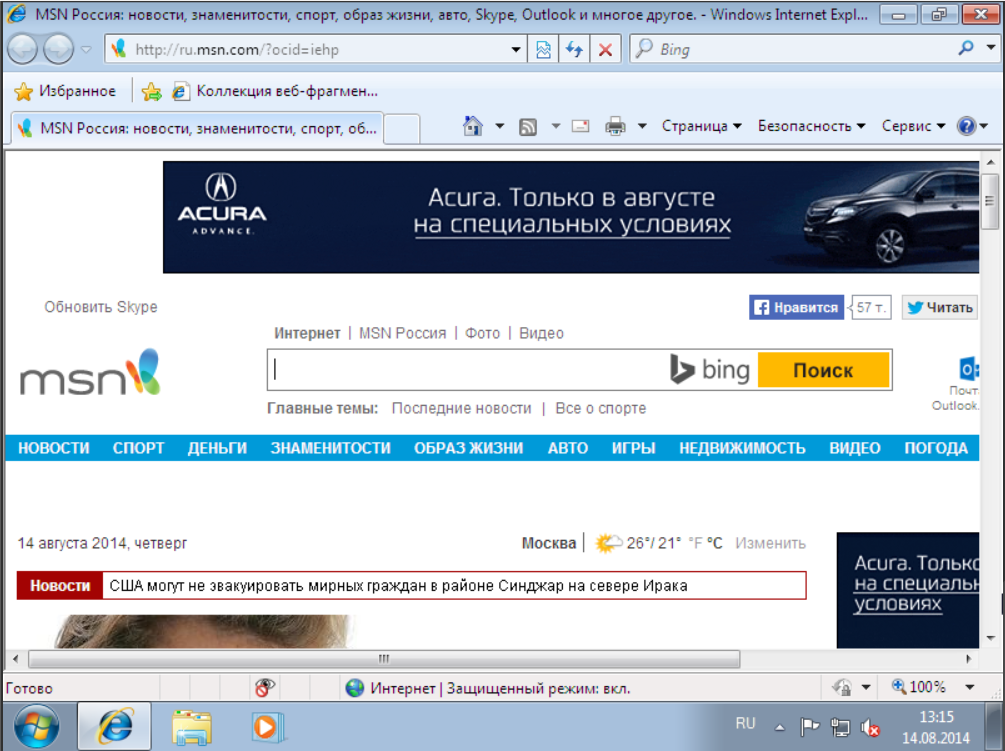1005x751 pixels.
Task: Open the Все о спорте topic link
Action: [601, 408]
